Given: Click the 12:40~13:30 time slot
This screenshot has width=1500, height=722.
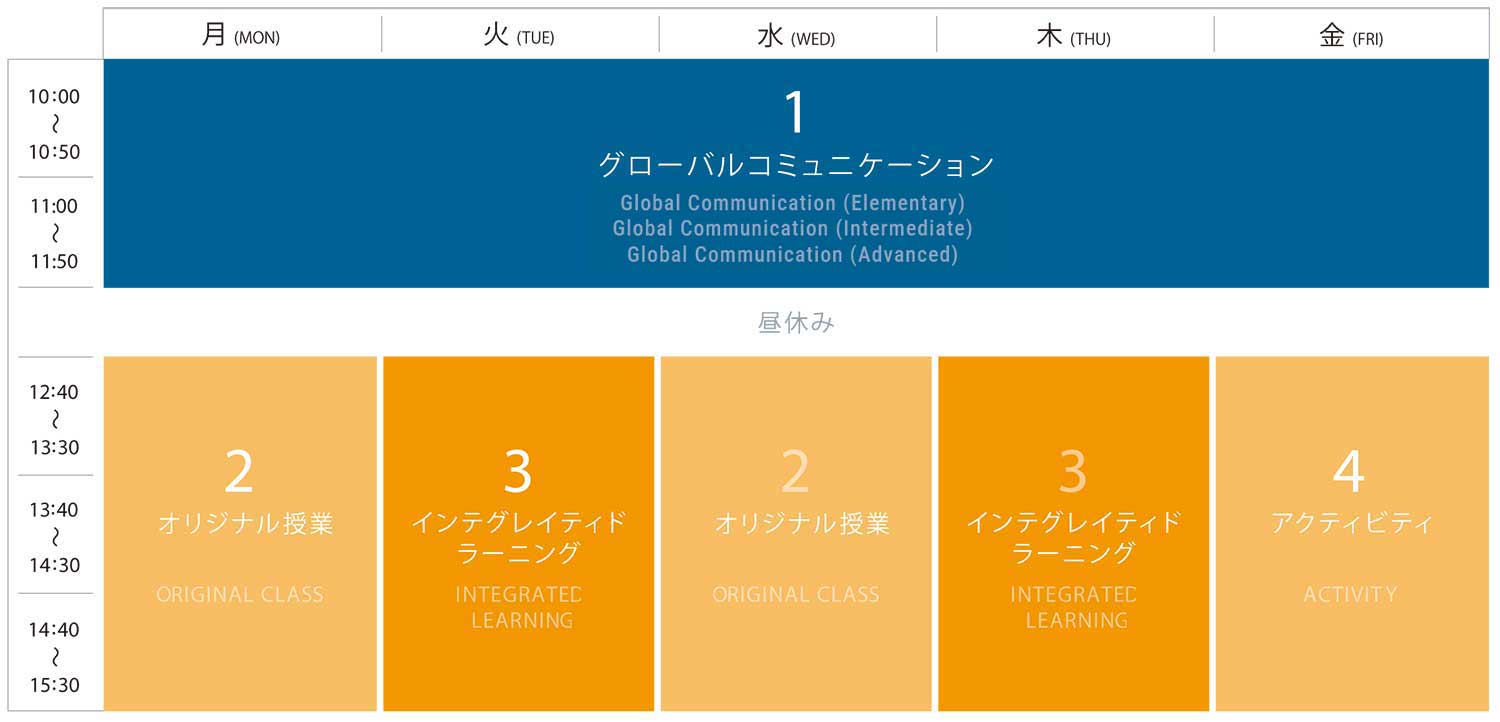Looking at the screenshot, I should pyautogui.click(x=54, y=419).
